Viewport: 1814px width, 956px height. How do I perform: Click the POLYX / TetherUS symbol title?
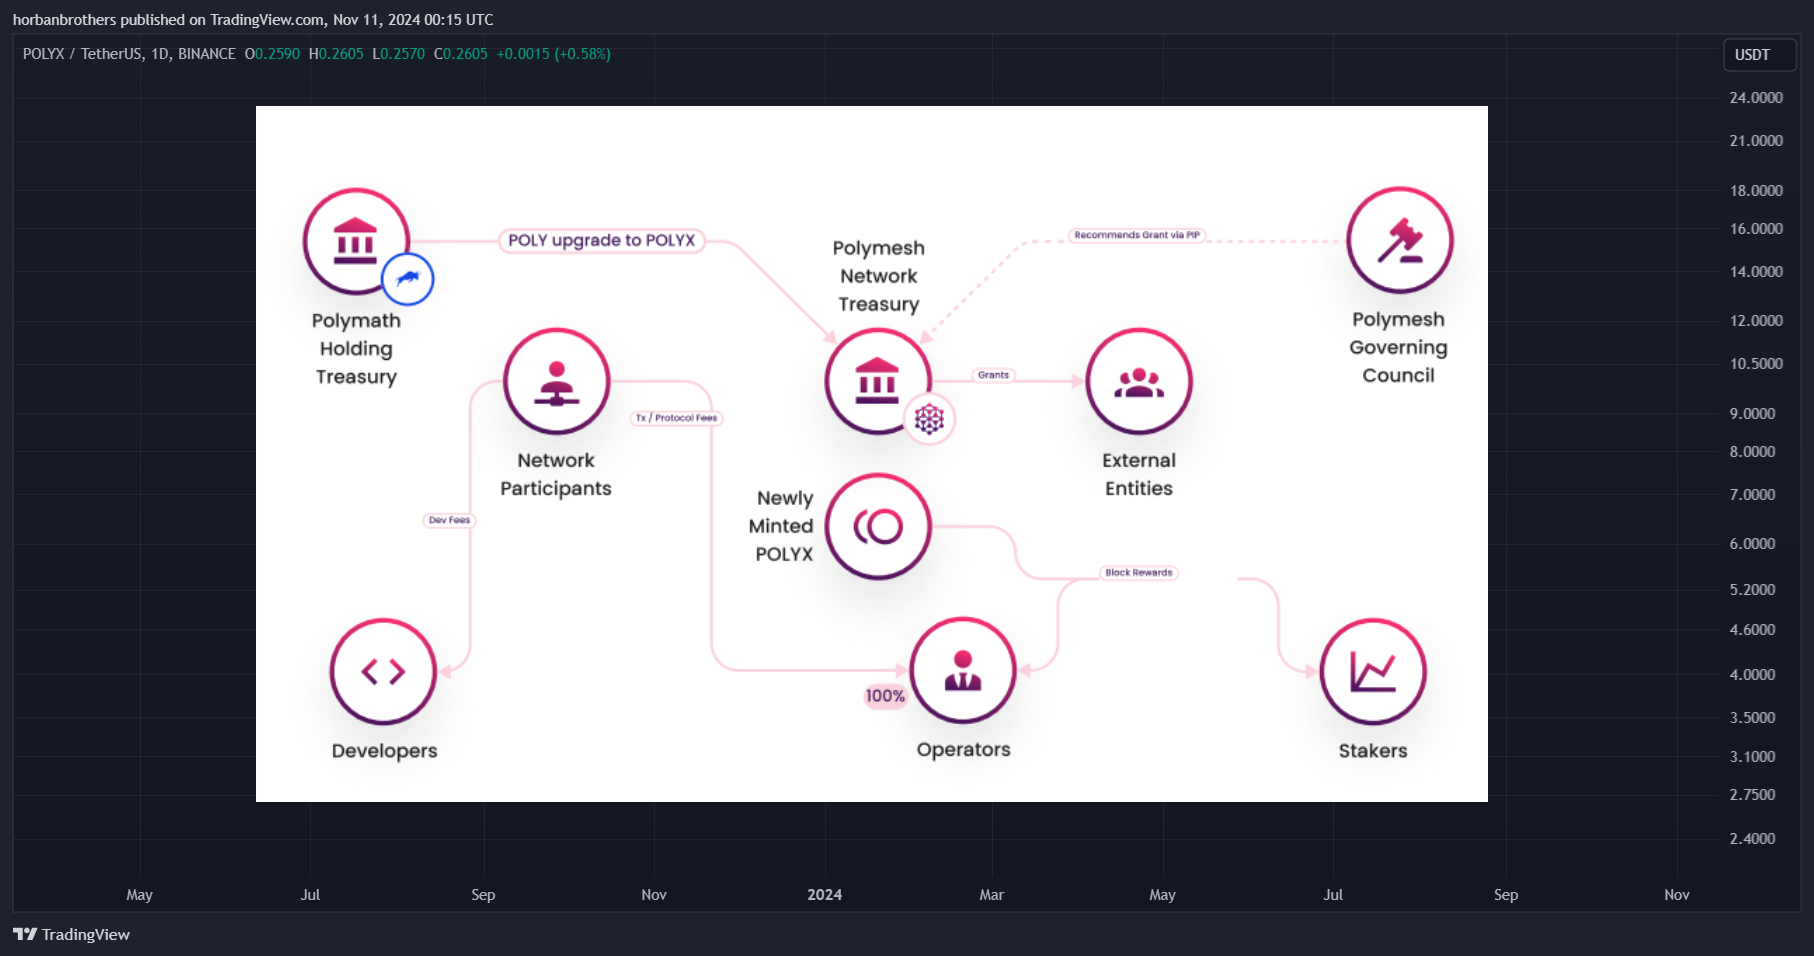tap(129, 54)
